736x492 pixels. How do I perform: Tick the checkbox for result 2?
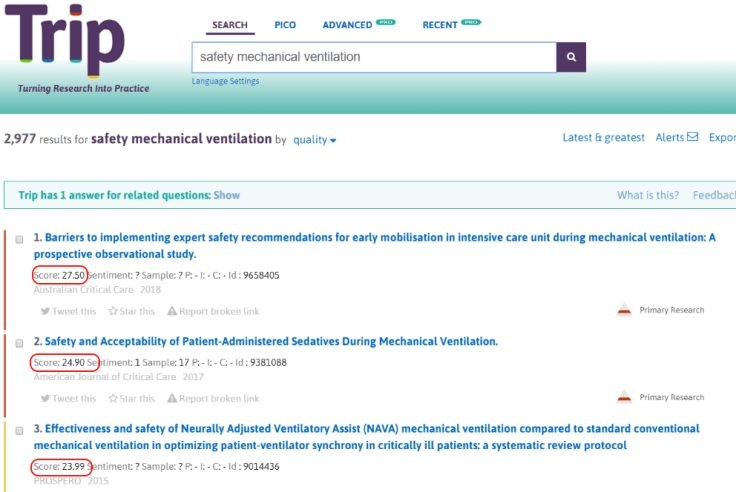(x=20, y=343)
